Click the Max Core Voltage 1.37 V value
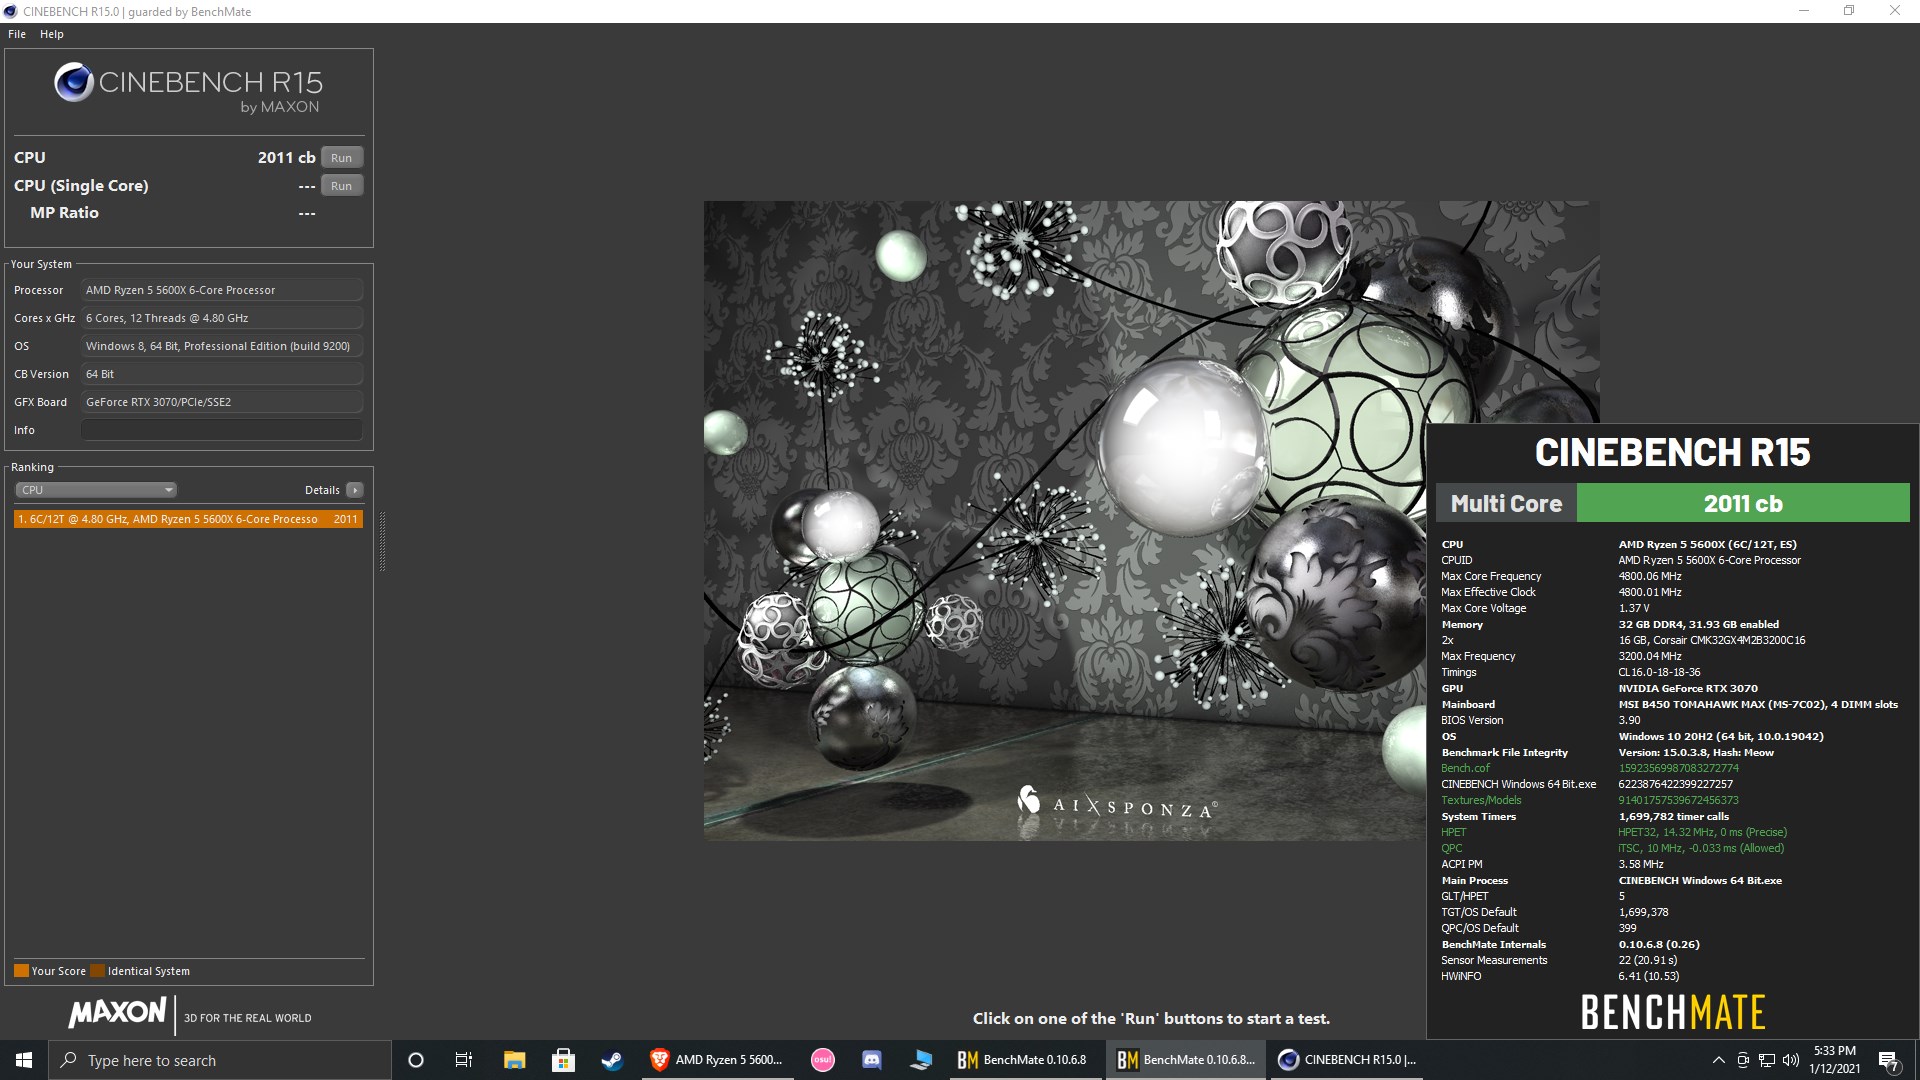The height and width of the screenshot is (1080, 1920). (1633, 608)
